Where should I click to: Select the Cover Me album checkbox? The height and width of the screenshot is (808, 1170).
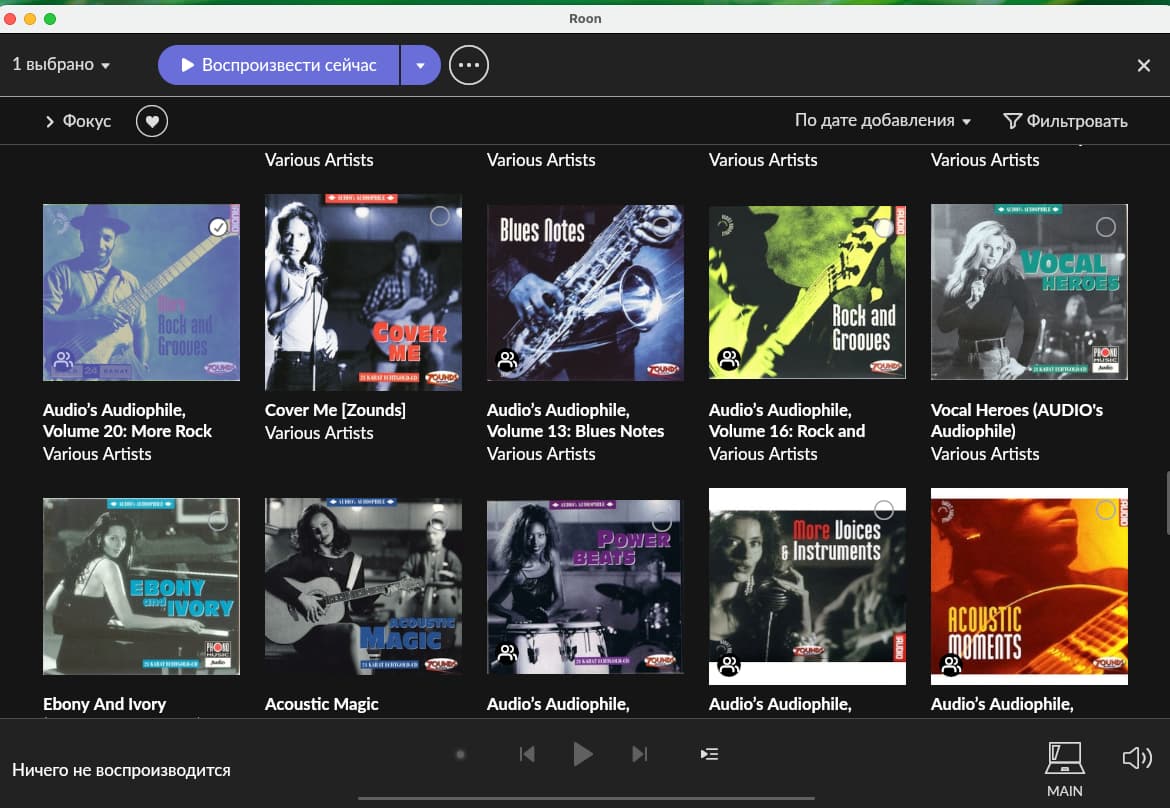coord(440,216)
